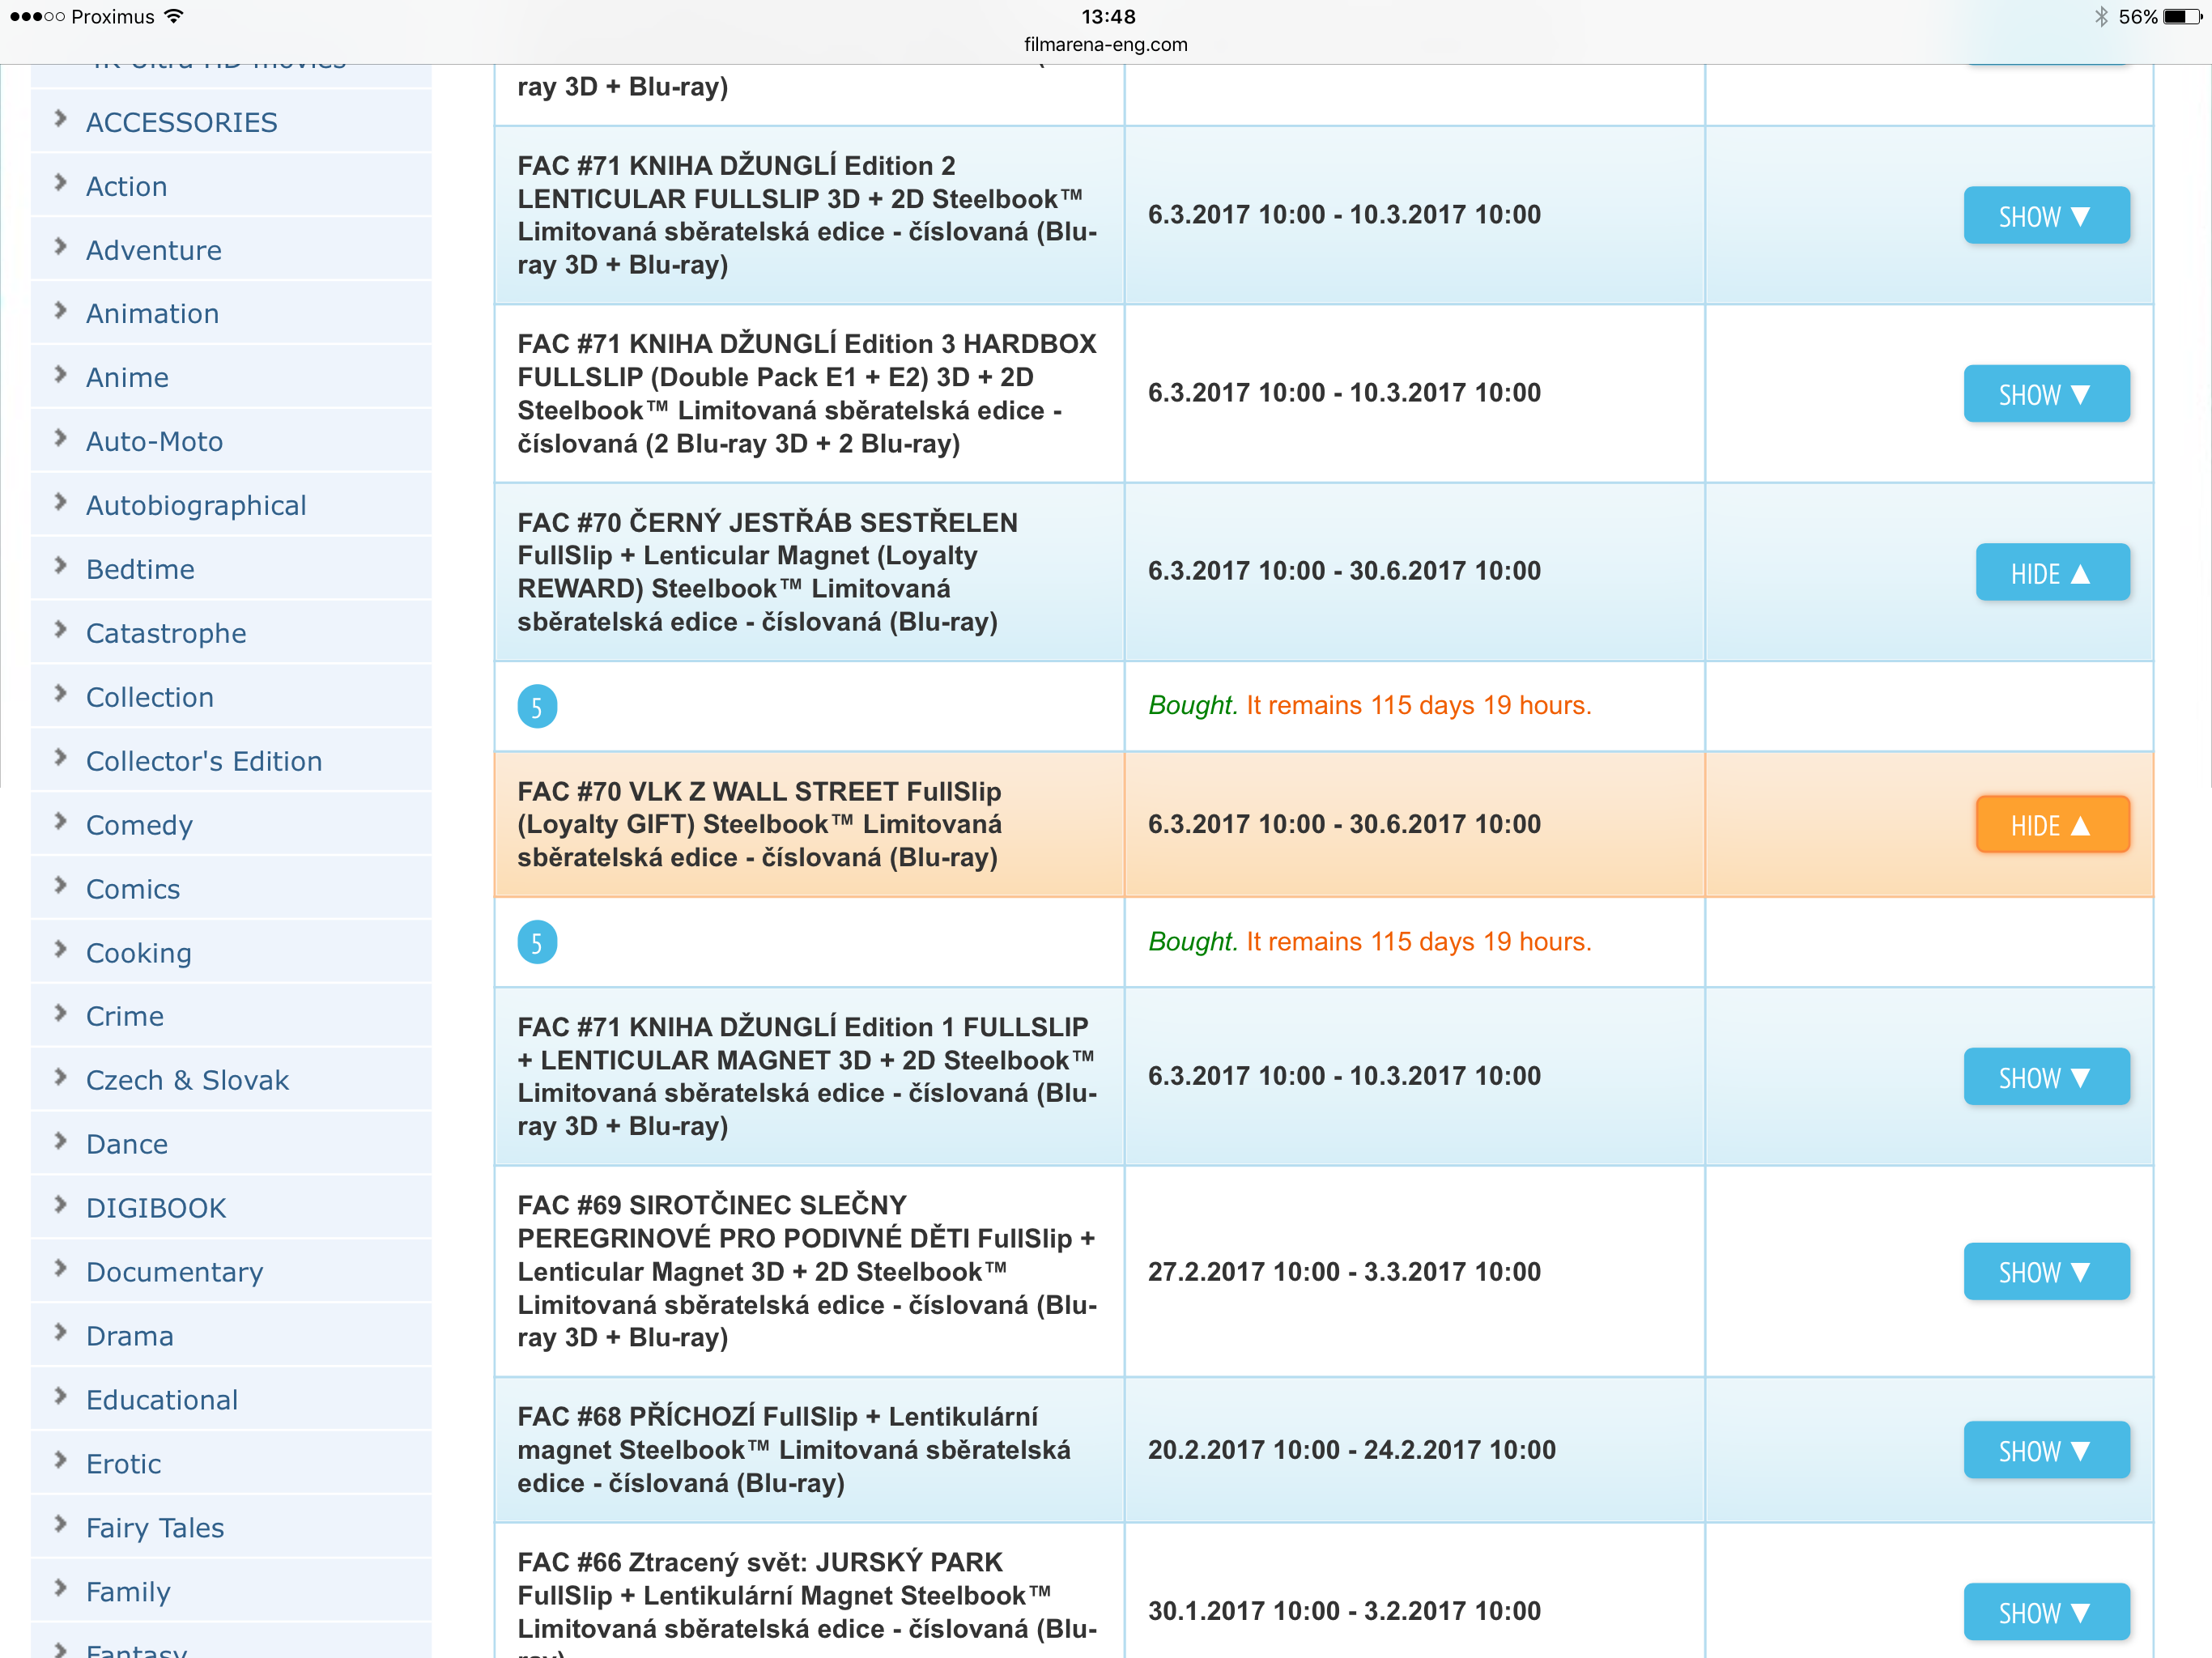Expand the Crime category arrow
The height and width of the screenshot is (1658, 2212).
coord(61,1012)
